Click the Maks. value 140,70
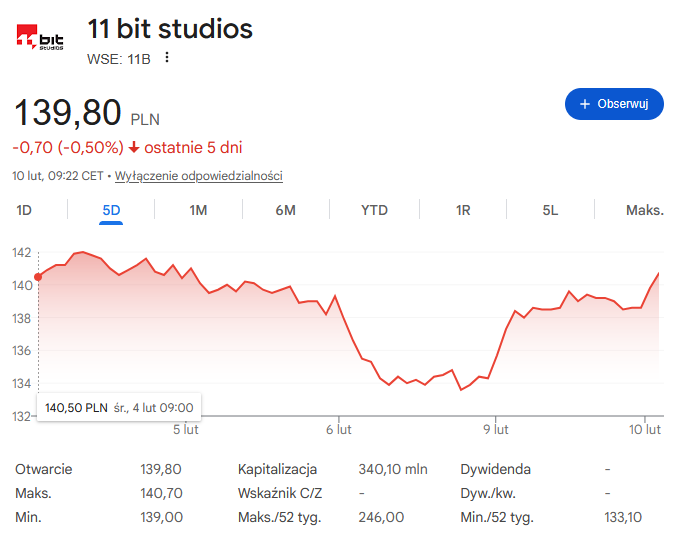 (x=161, y=493)
